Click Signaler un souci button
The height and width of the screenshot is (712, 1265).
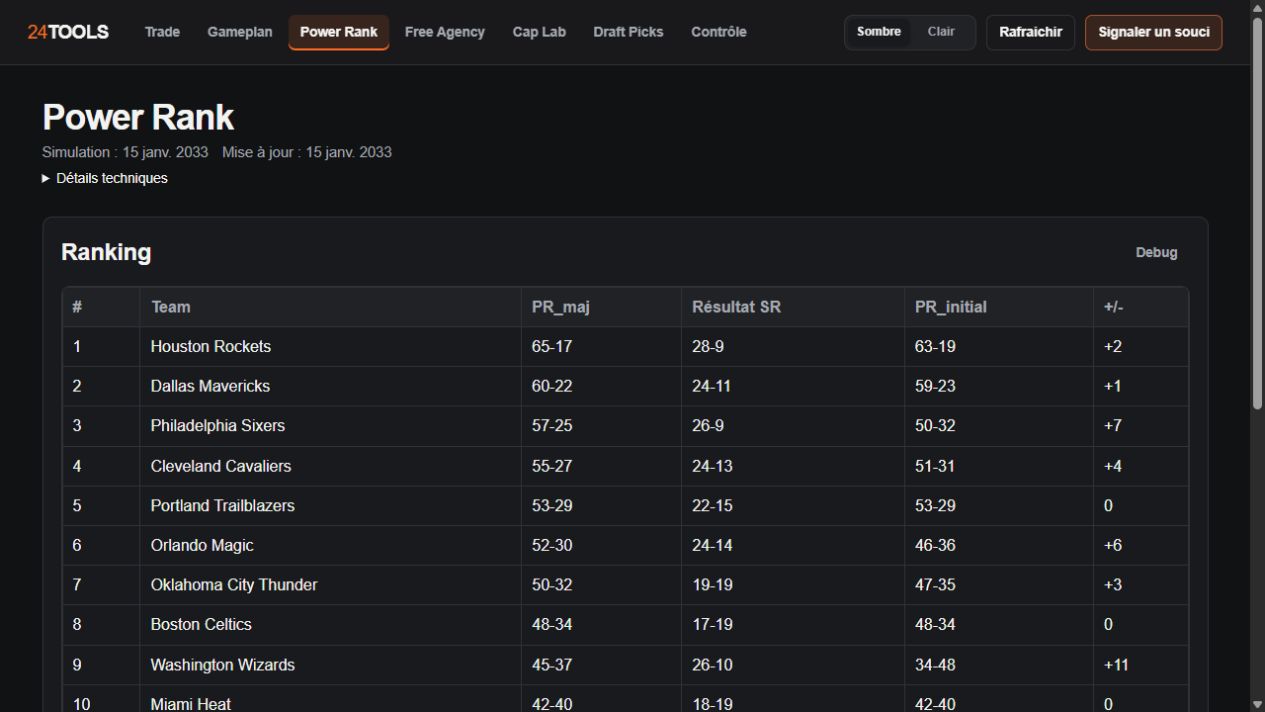pos(1154,32)
